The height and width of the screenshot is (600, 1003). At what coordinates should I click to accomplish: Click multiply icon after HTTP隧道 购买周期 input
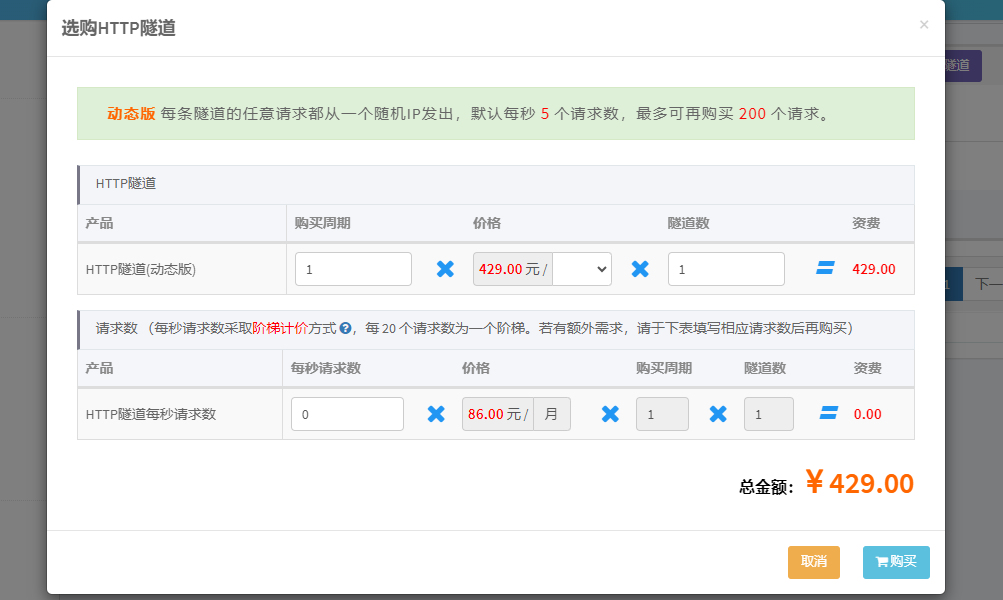click(x=445, y=269)
